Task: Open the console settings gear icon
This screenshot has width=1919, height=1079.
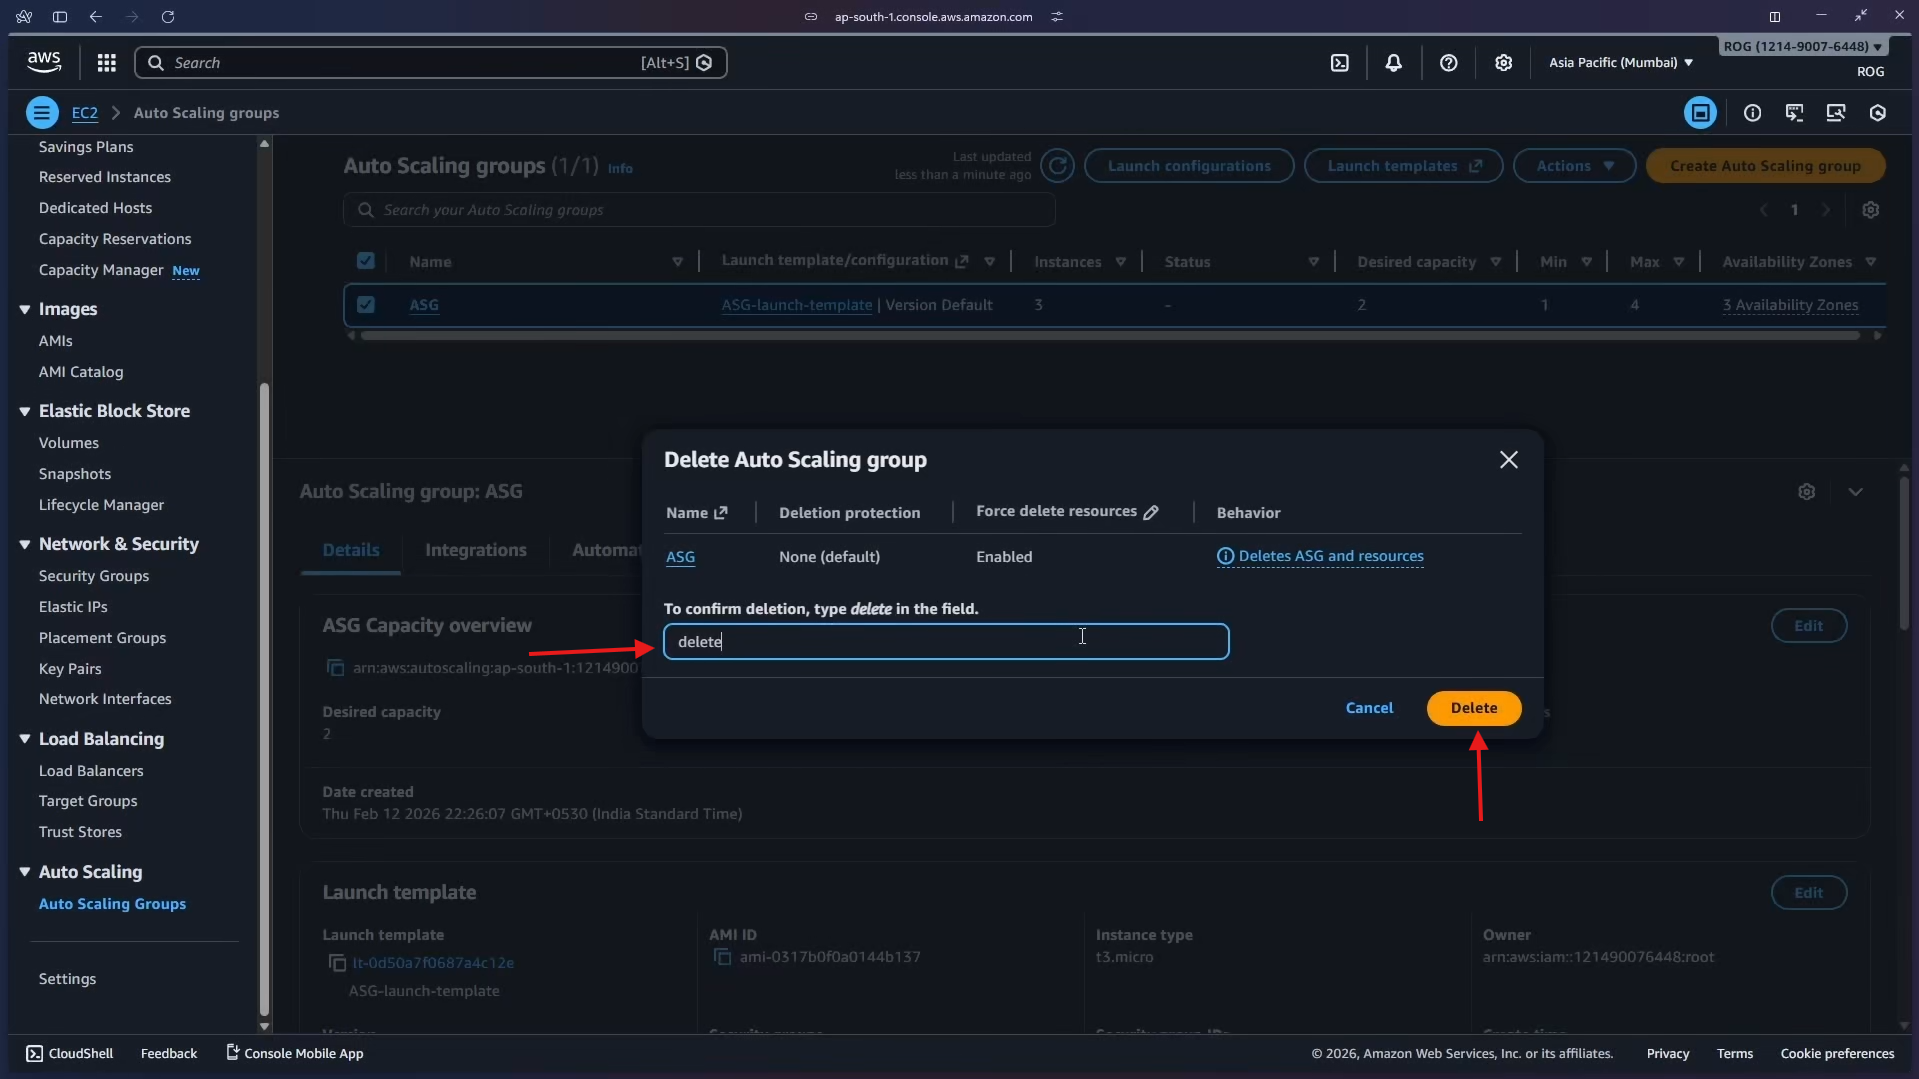Action: (1504, 62)
